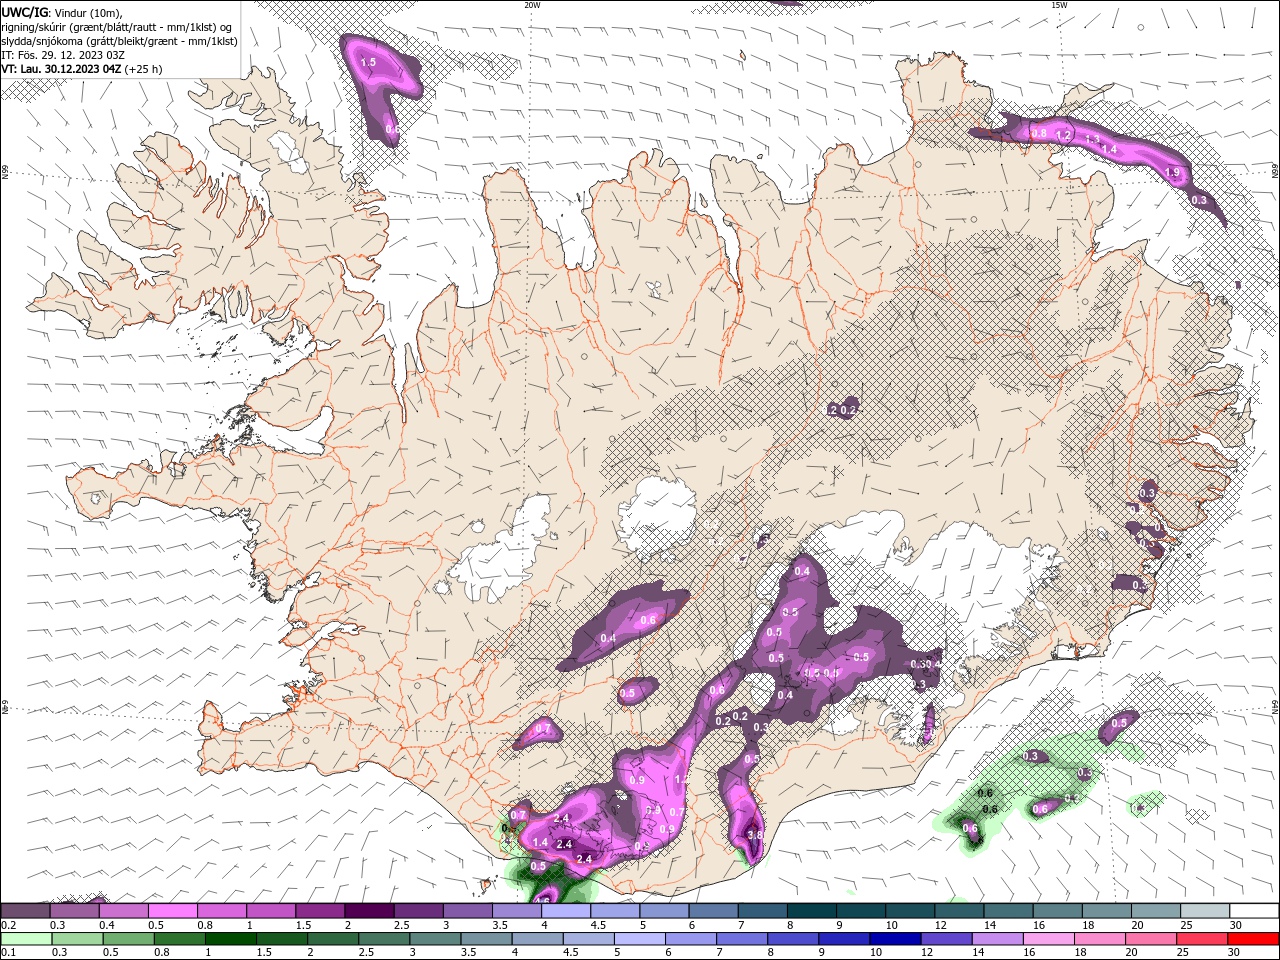Click the pale green 0.1 swatch in lower legend
Screen dimensions: 1280x960
coord(26,939)
